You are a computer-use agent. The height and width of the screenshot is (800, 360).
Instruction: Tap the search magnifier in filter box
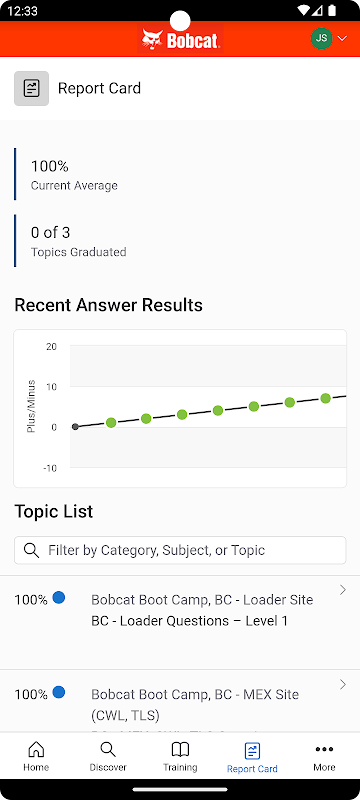[32, 551]
